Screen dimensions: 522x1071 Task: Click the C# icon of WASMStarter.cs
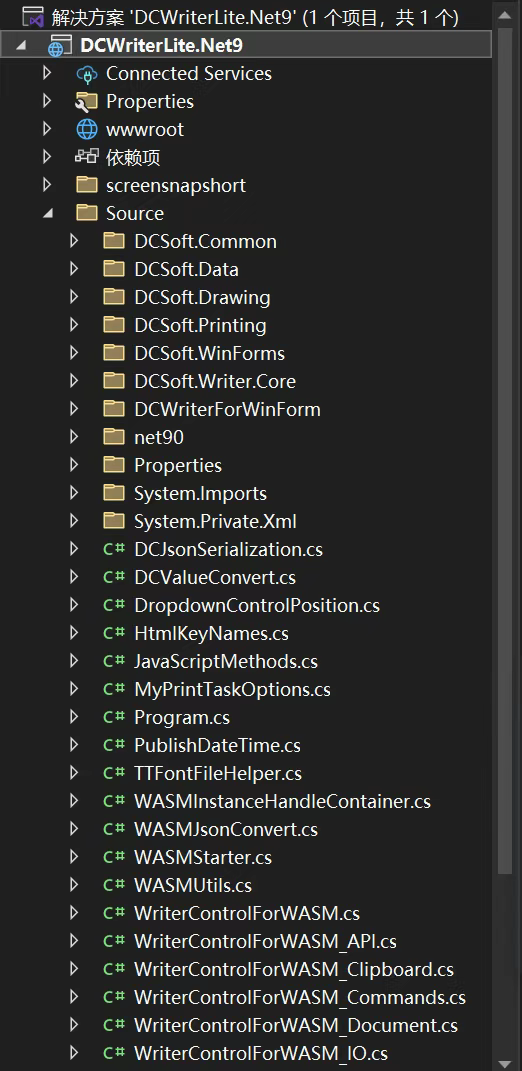[x=114, y=857]
